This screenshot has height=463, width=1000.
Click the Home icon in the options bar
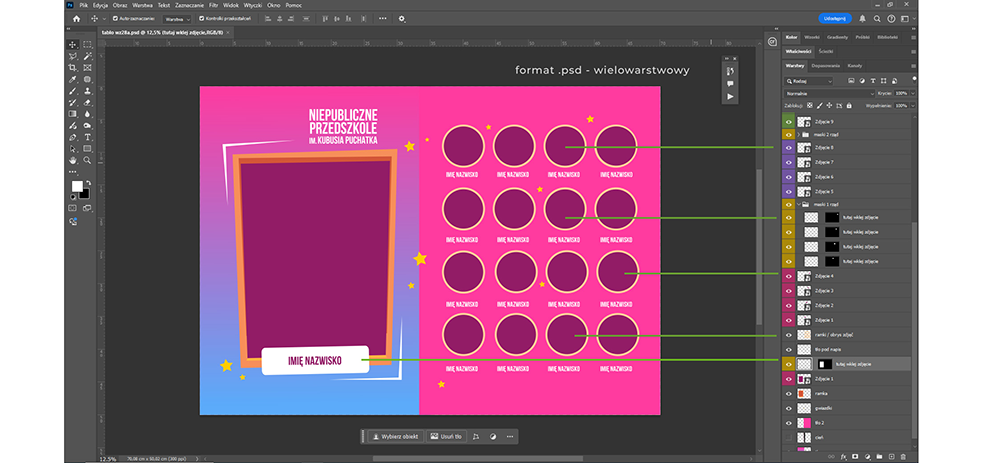click(77, 18)
